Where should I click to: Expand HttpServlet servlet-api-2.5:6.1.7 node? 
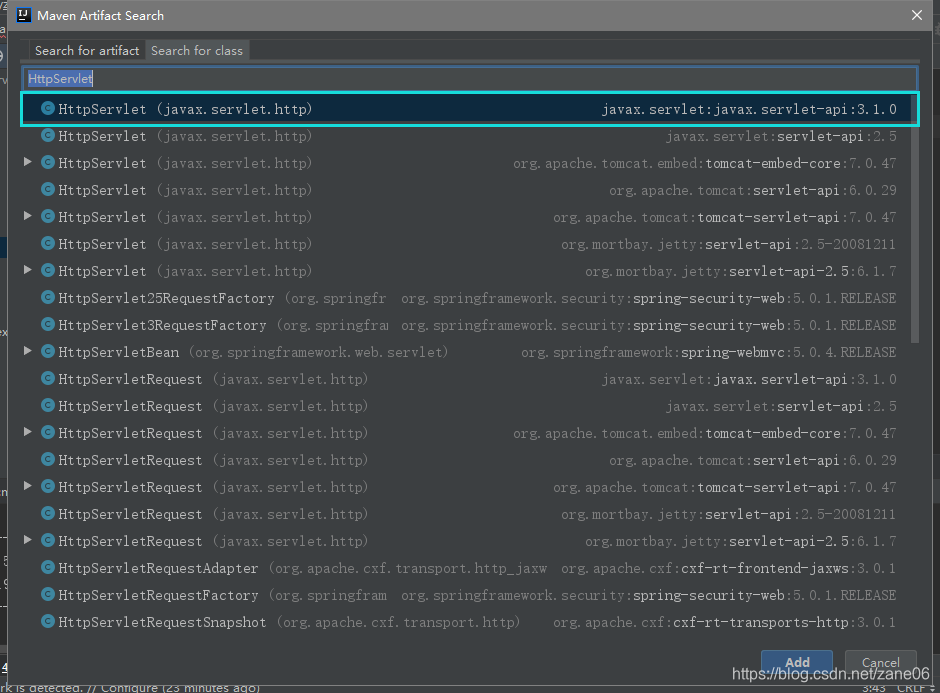(x=27, y=270)
